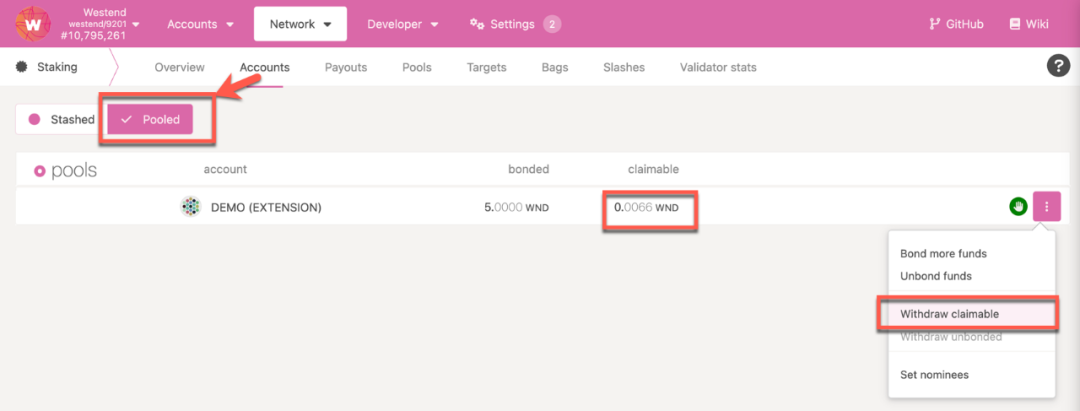The width and height of the screenshot is (1080, 411).
Task: Open the GitHub link
Action: (x=956, y=24)
